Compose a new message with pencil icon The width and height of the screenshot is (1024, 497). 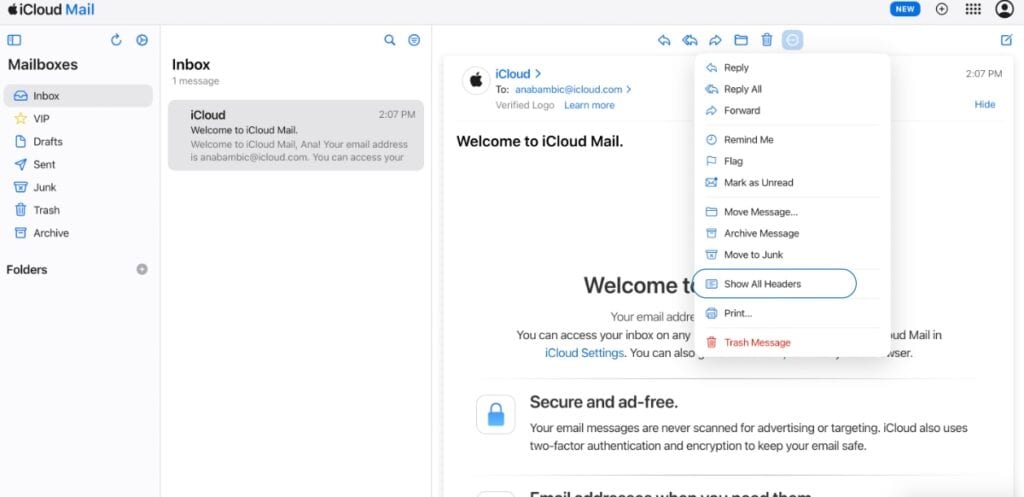point(1006,40)
